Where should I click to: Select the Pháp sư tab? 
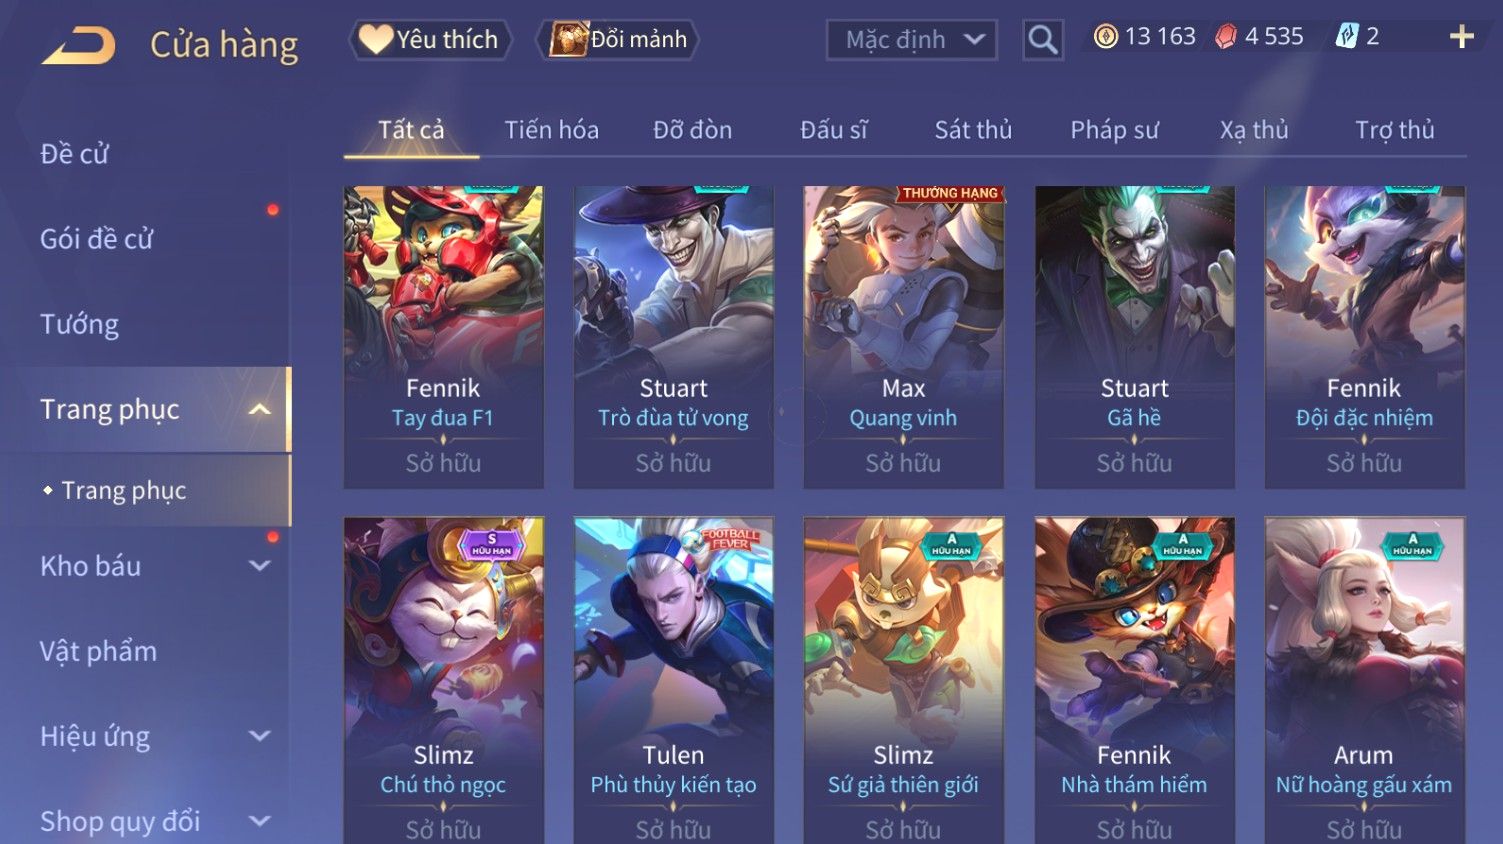1114,130
